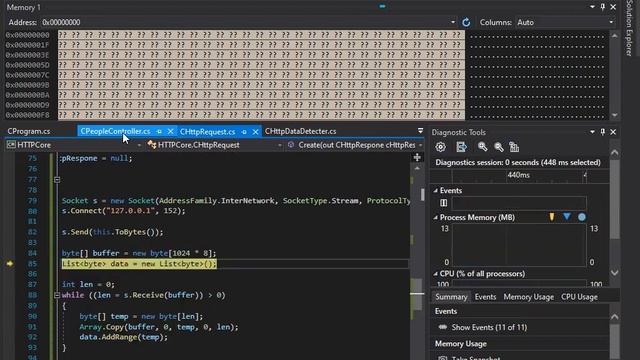Collapse the while loop at line 88

(57, 295)
